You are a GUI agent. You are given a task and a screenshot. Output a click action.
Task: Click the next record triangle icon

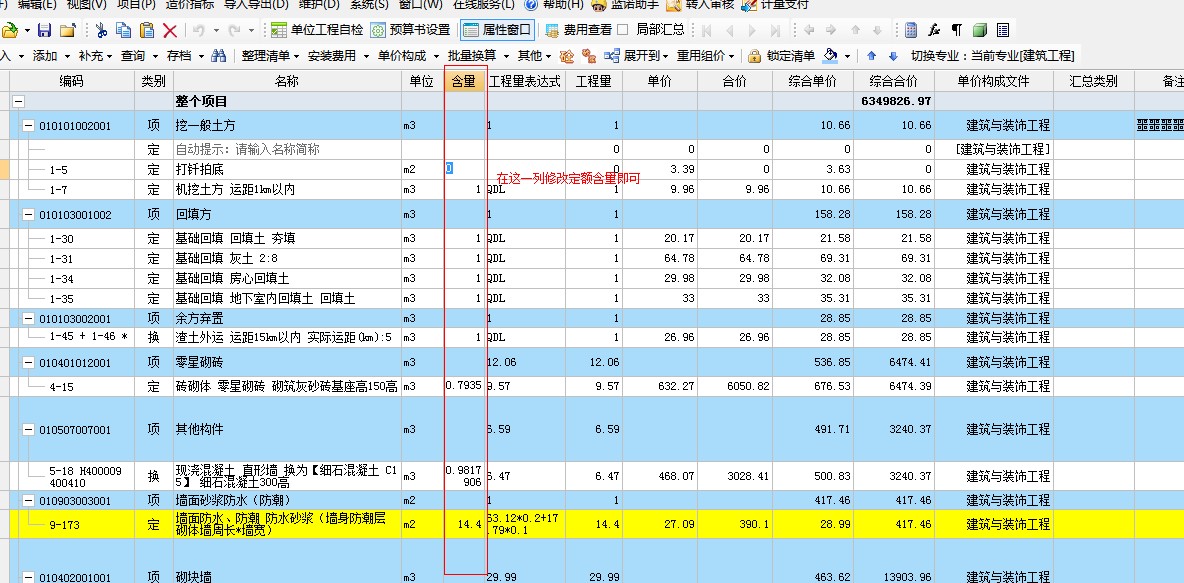pyautogui.click(x=752, y=30)
